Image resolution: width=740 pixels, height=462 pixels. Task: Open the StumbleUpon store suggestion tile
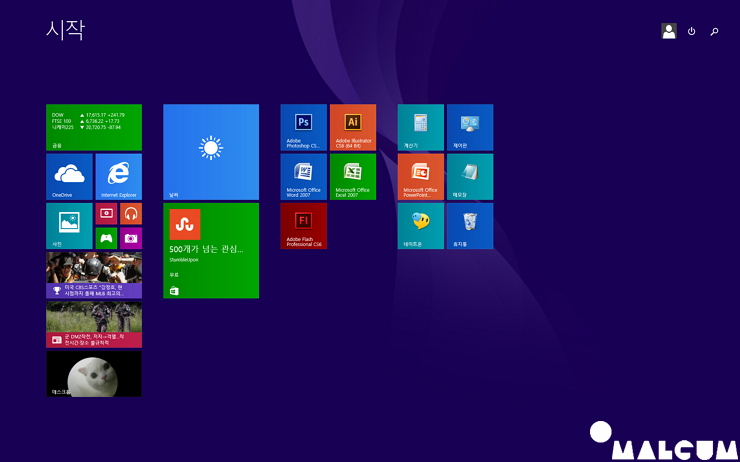point(211,251)
